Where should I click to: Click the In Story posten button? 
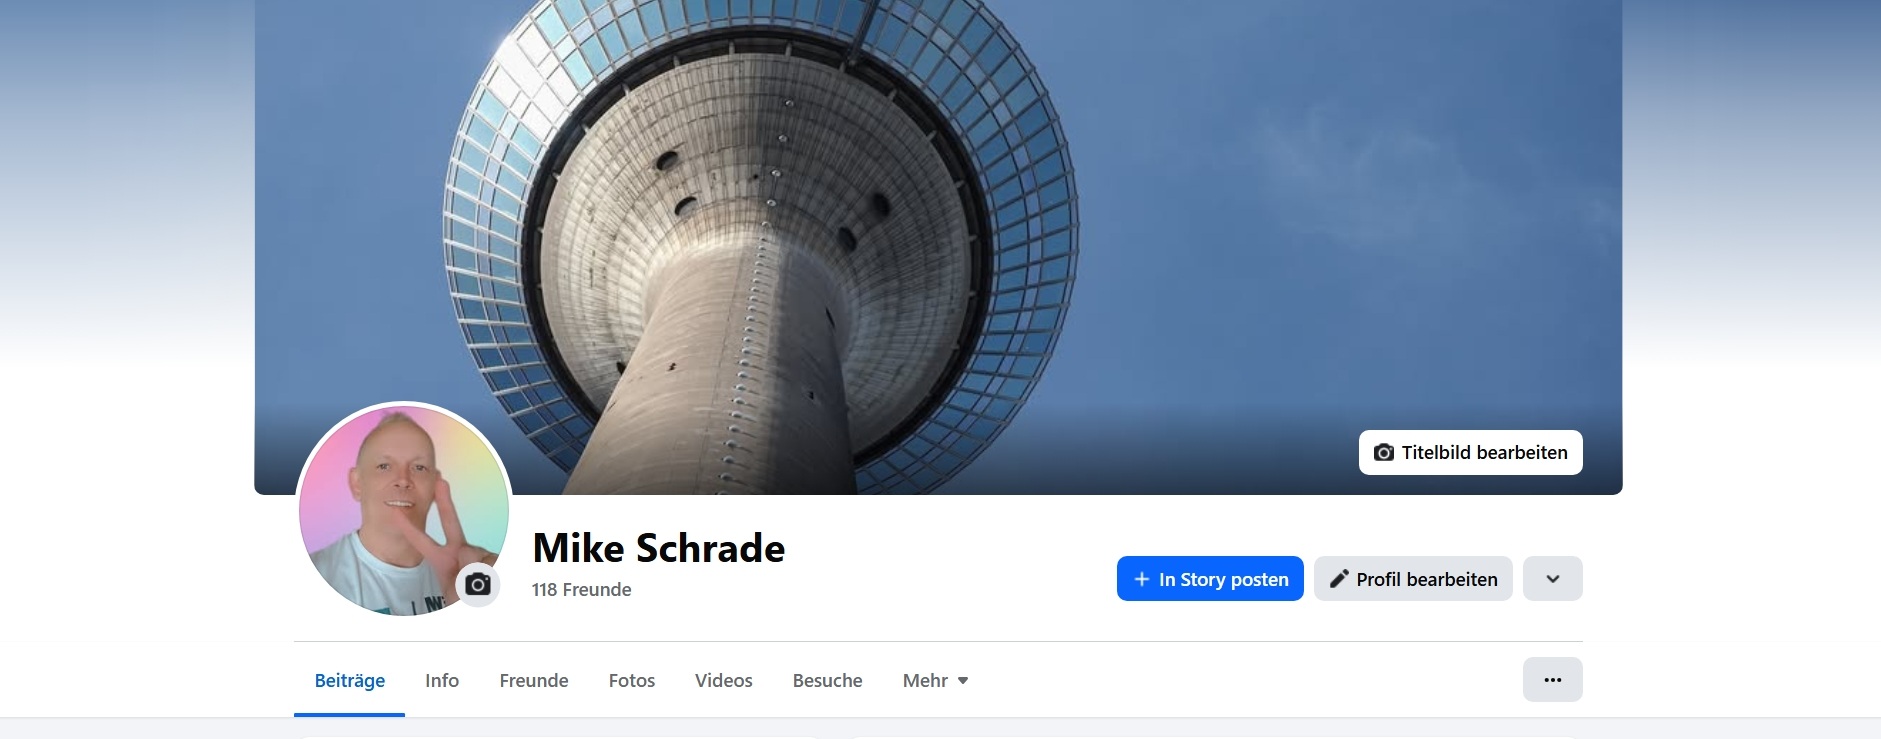(x=1210, y=579)
